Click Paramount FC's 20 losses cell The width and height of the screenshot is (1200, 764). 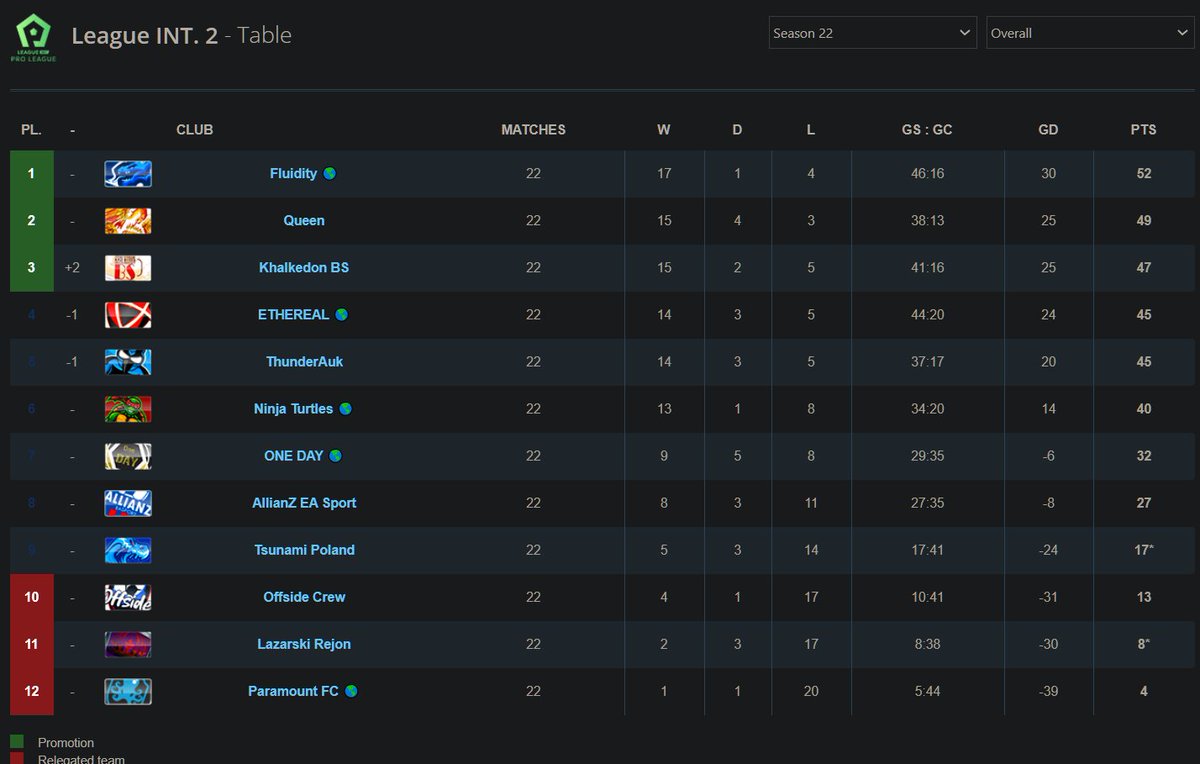point(811,691)
